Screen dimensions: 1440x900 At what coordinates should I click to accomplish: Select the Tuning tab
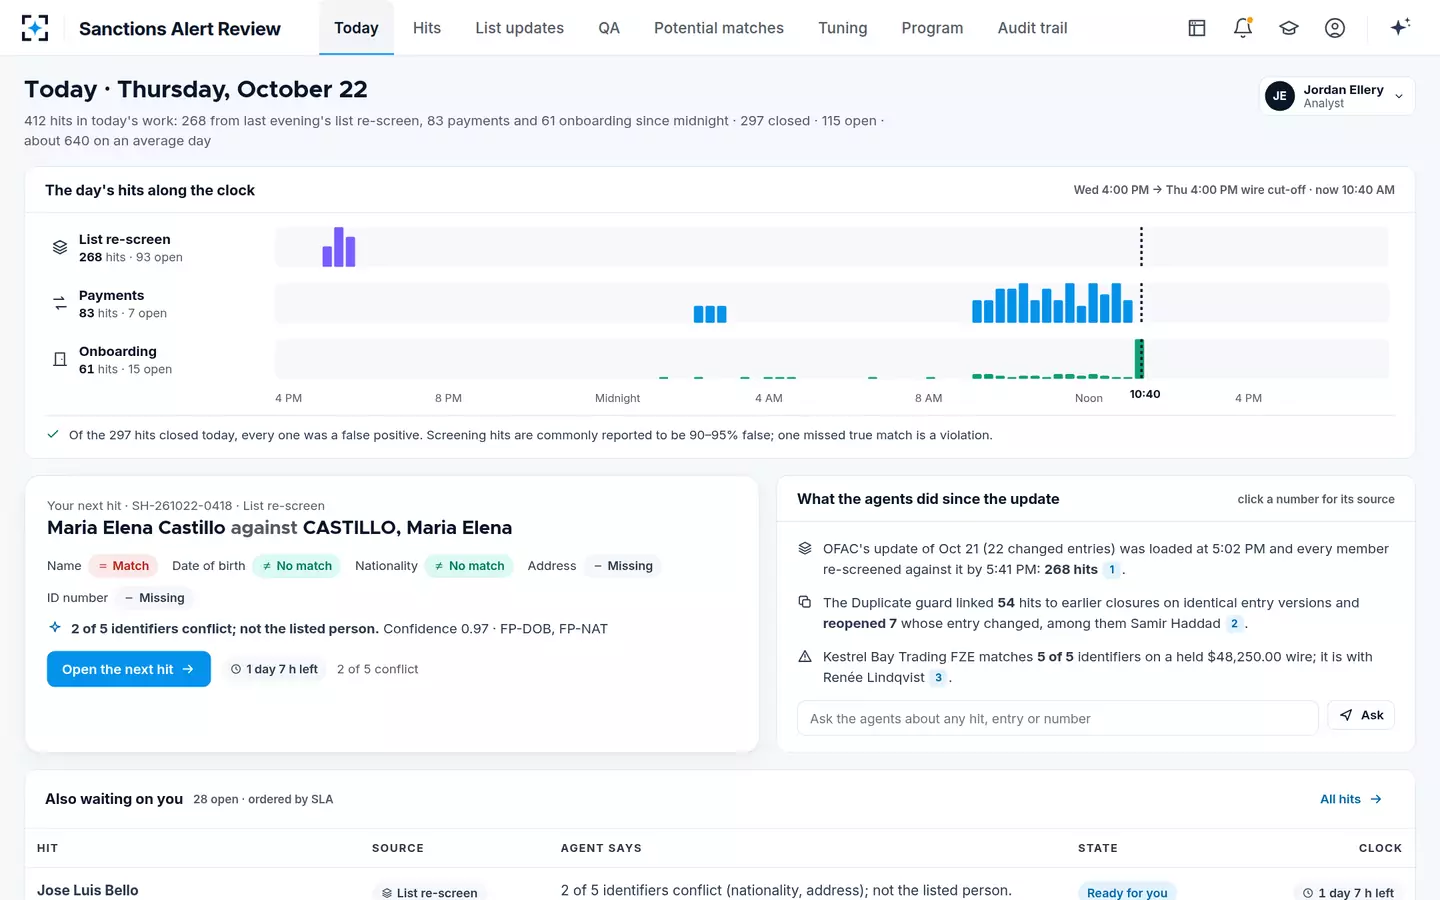843,28
